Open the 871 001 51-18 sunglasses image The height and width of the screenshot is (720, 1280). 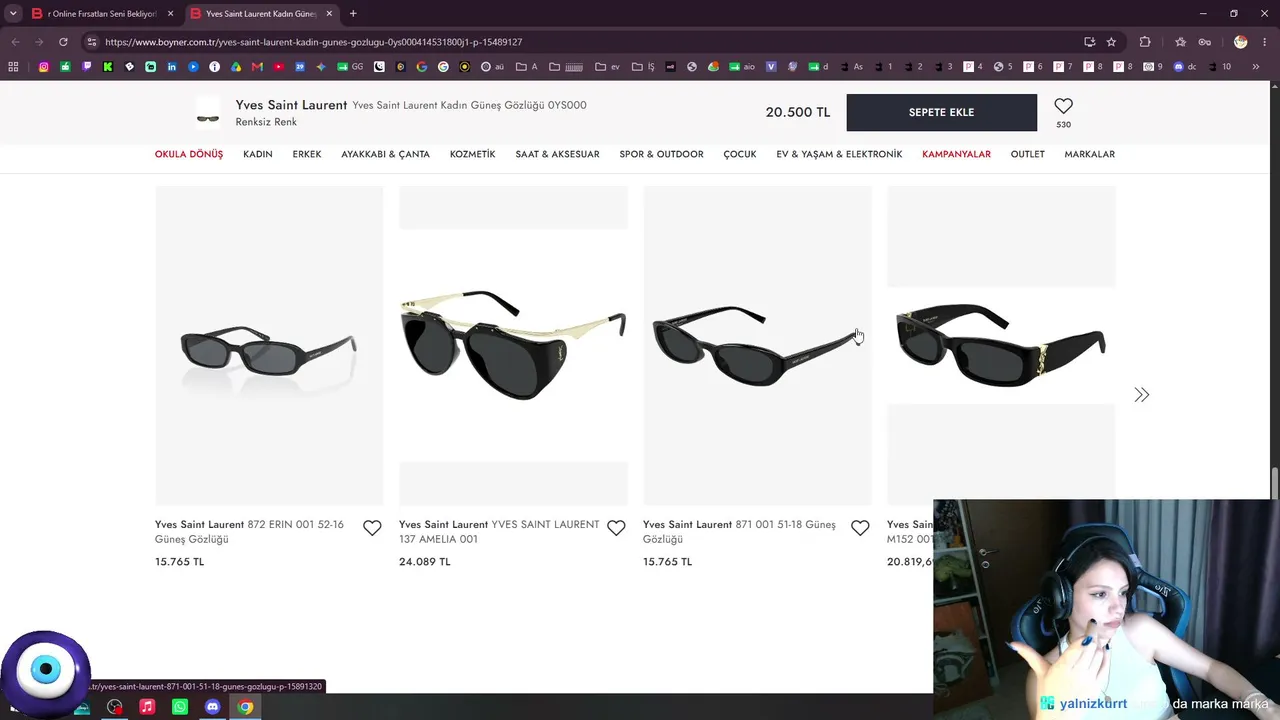[757, 346]
